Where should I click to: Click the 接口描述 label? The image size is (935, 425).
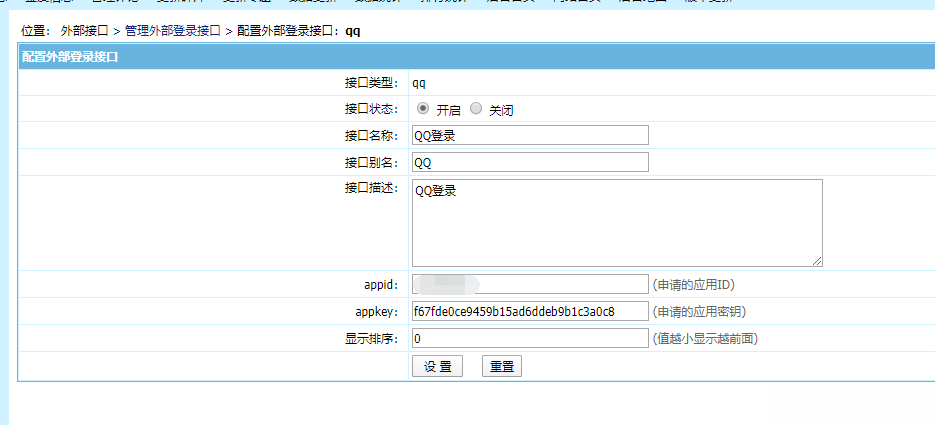click(371, 188)
